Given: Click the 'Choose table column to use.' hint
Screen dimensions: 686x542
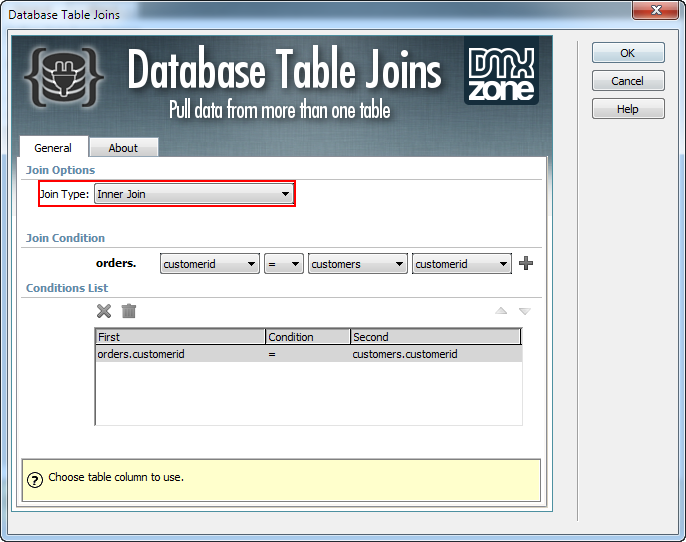Looking at the screenshot, I should pyautogui.click(x=116, y=477).
